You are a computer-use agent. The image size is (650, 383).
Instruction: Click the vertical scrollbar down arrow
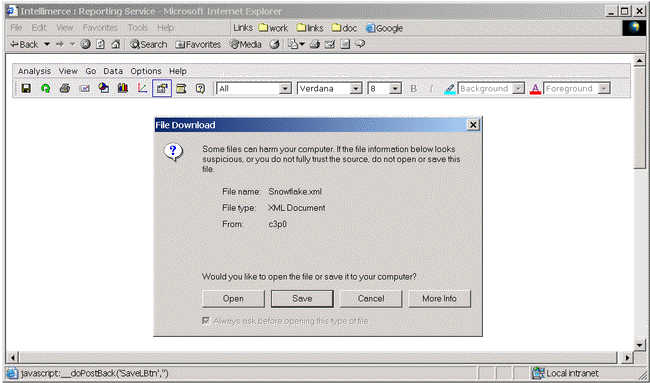point(639,345)
